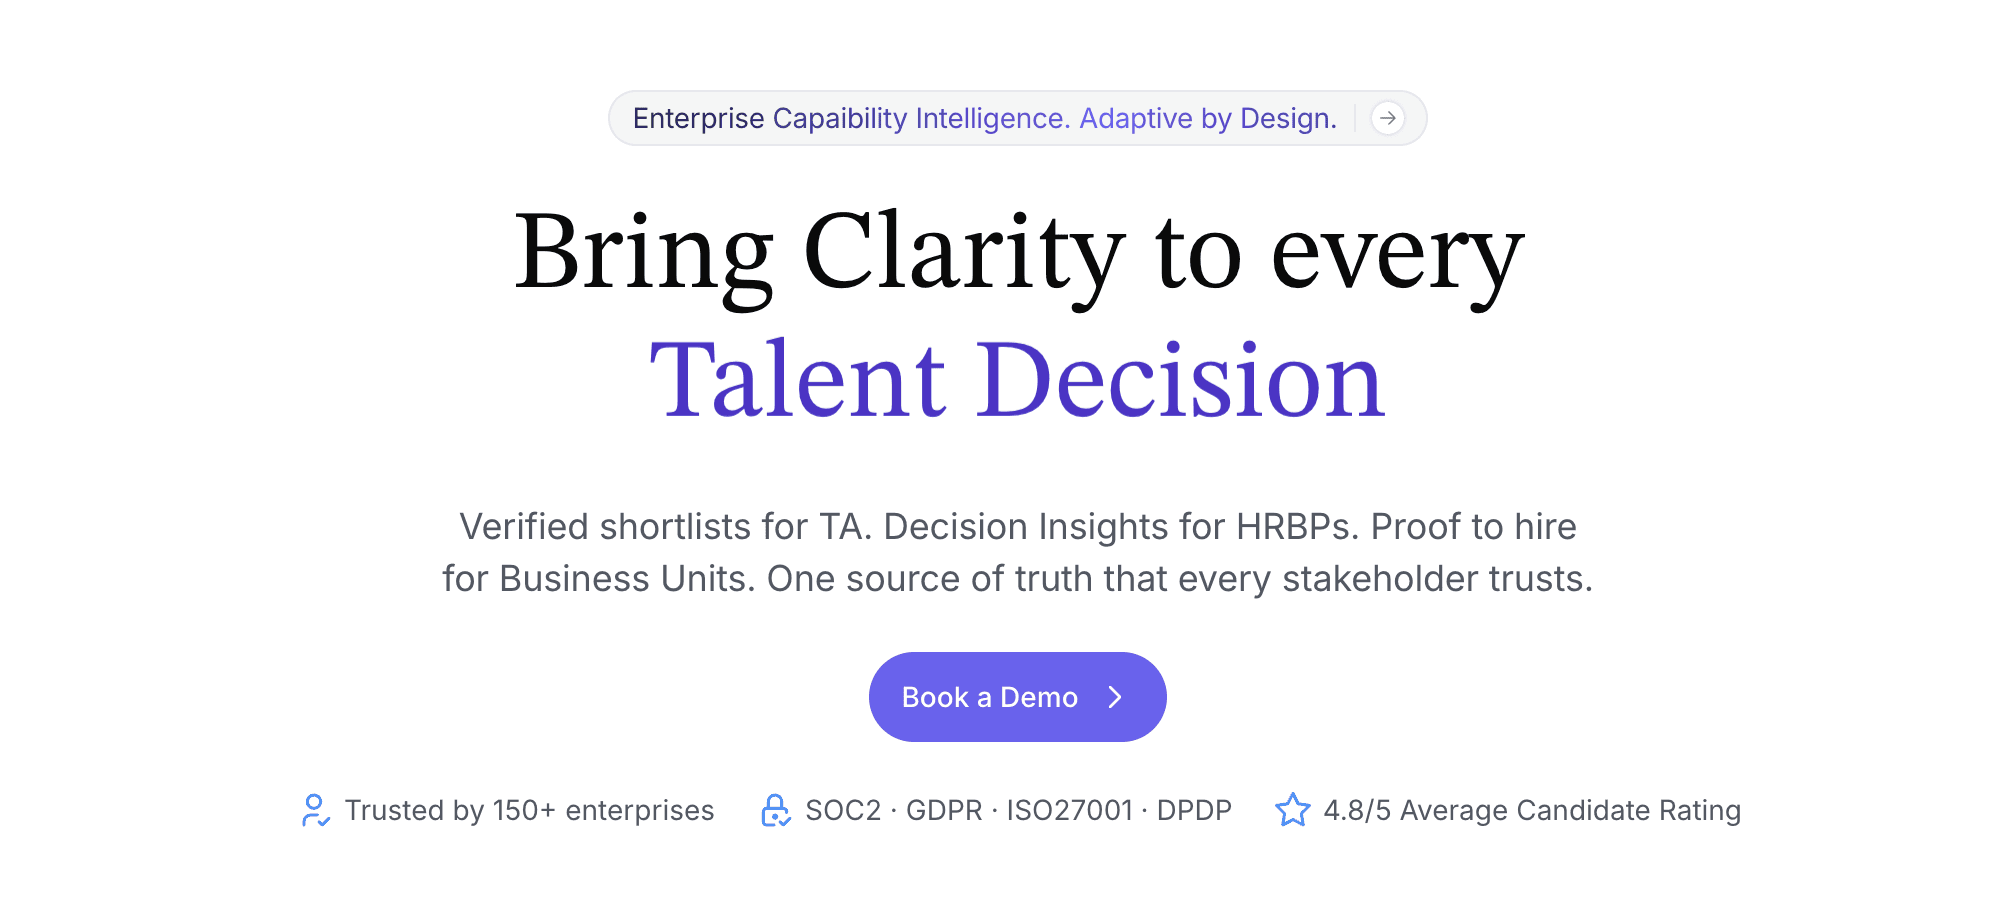Click the circular arrow icon in the top banner pill
Image resolution: width=2004 pixels, height=924 pixels.
[1387, 118]
